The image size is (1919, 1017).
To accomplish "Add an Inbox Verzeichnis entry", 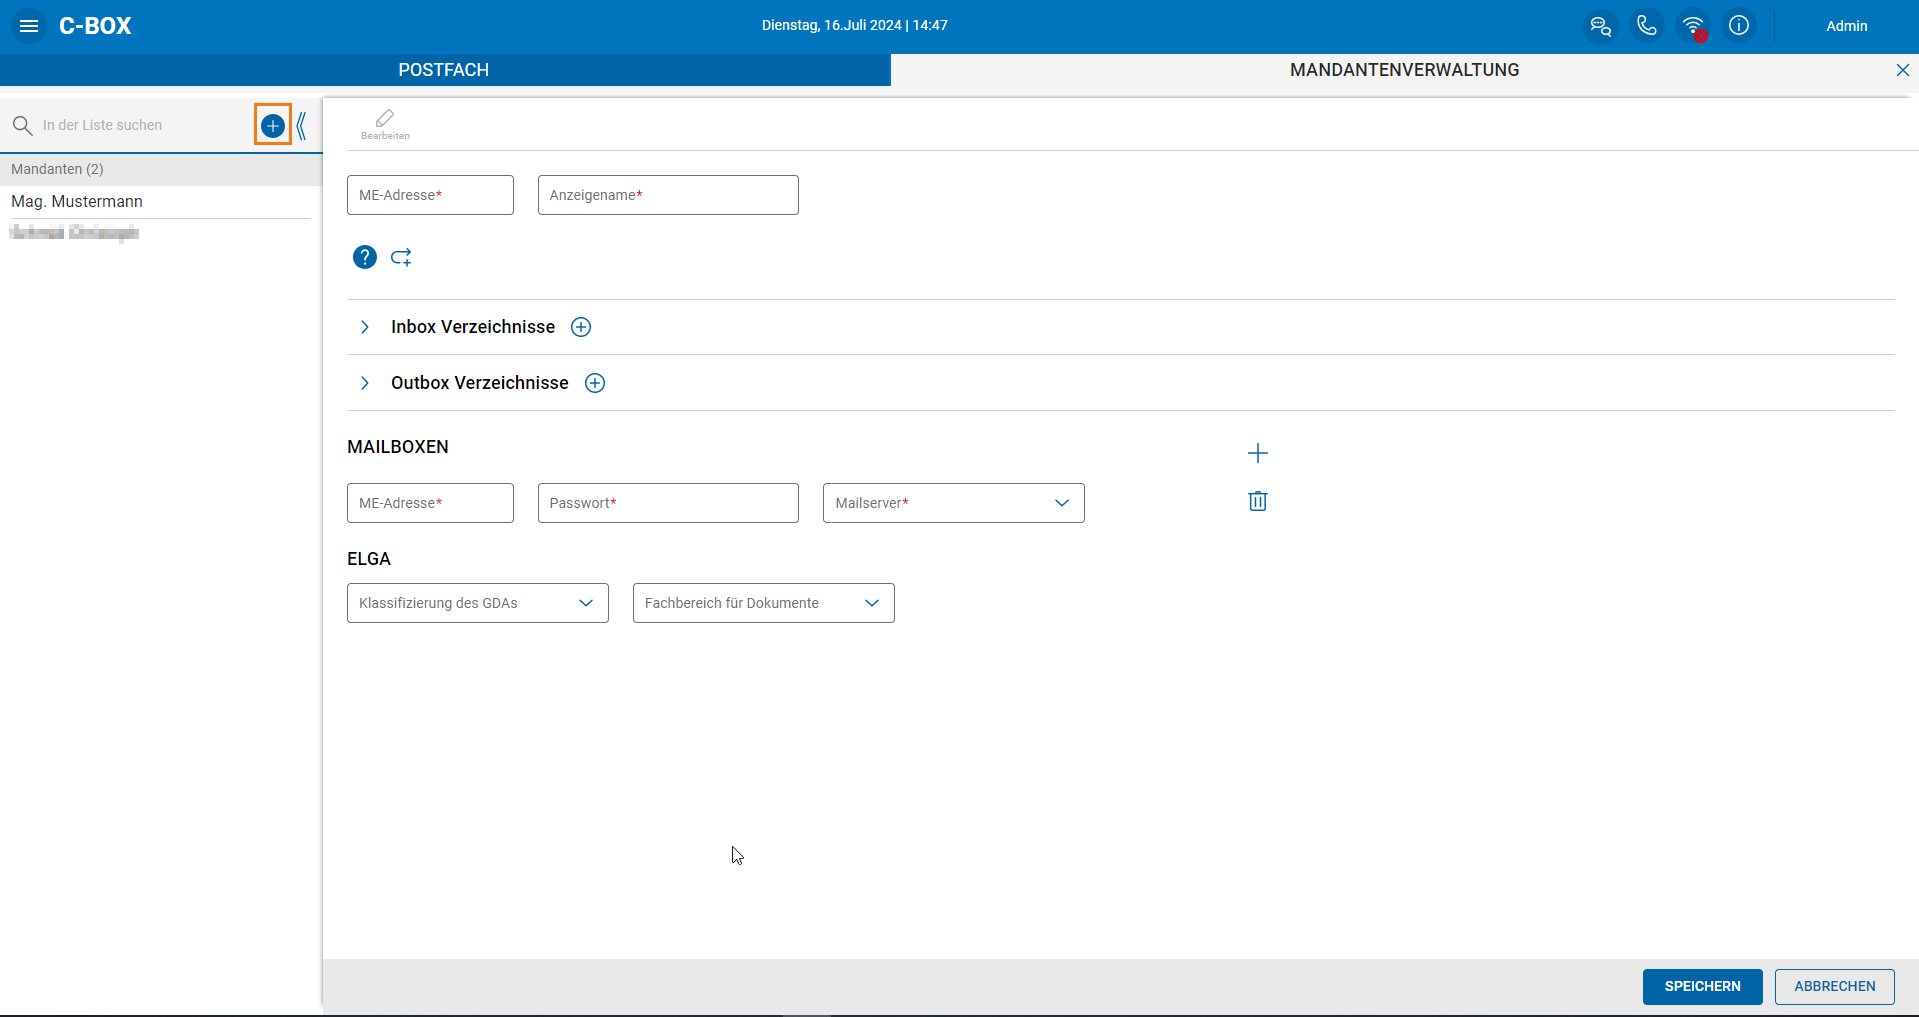I will pyautogui.click(x=581, y=327).
